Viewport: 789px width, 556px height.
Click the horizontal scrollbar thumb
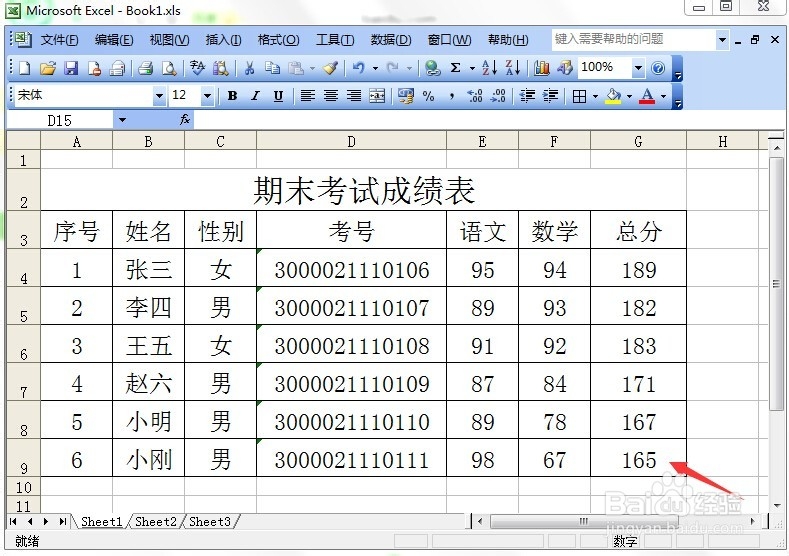click(584, 521)
